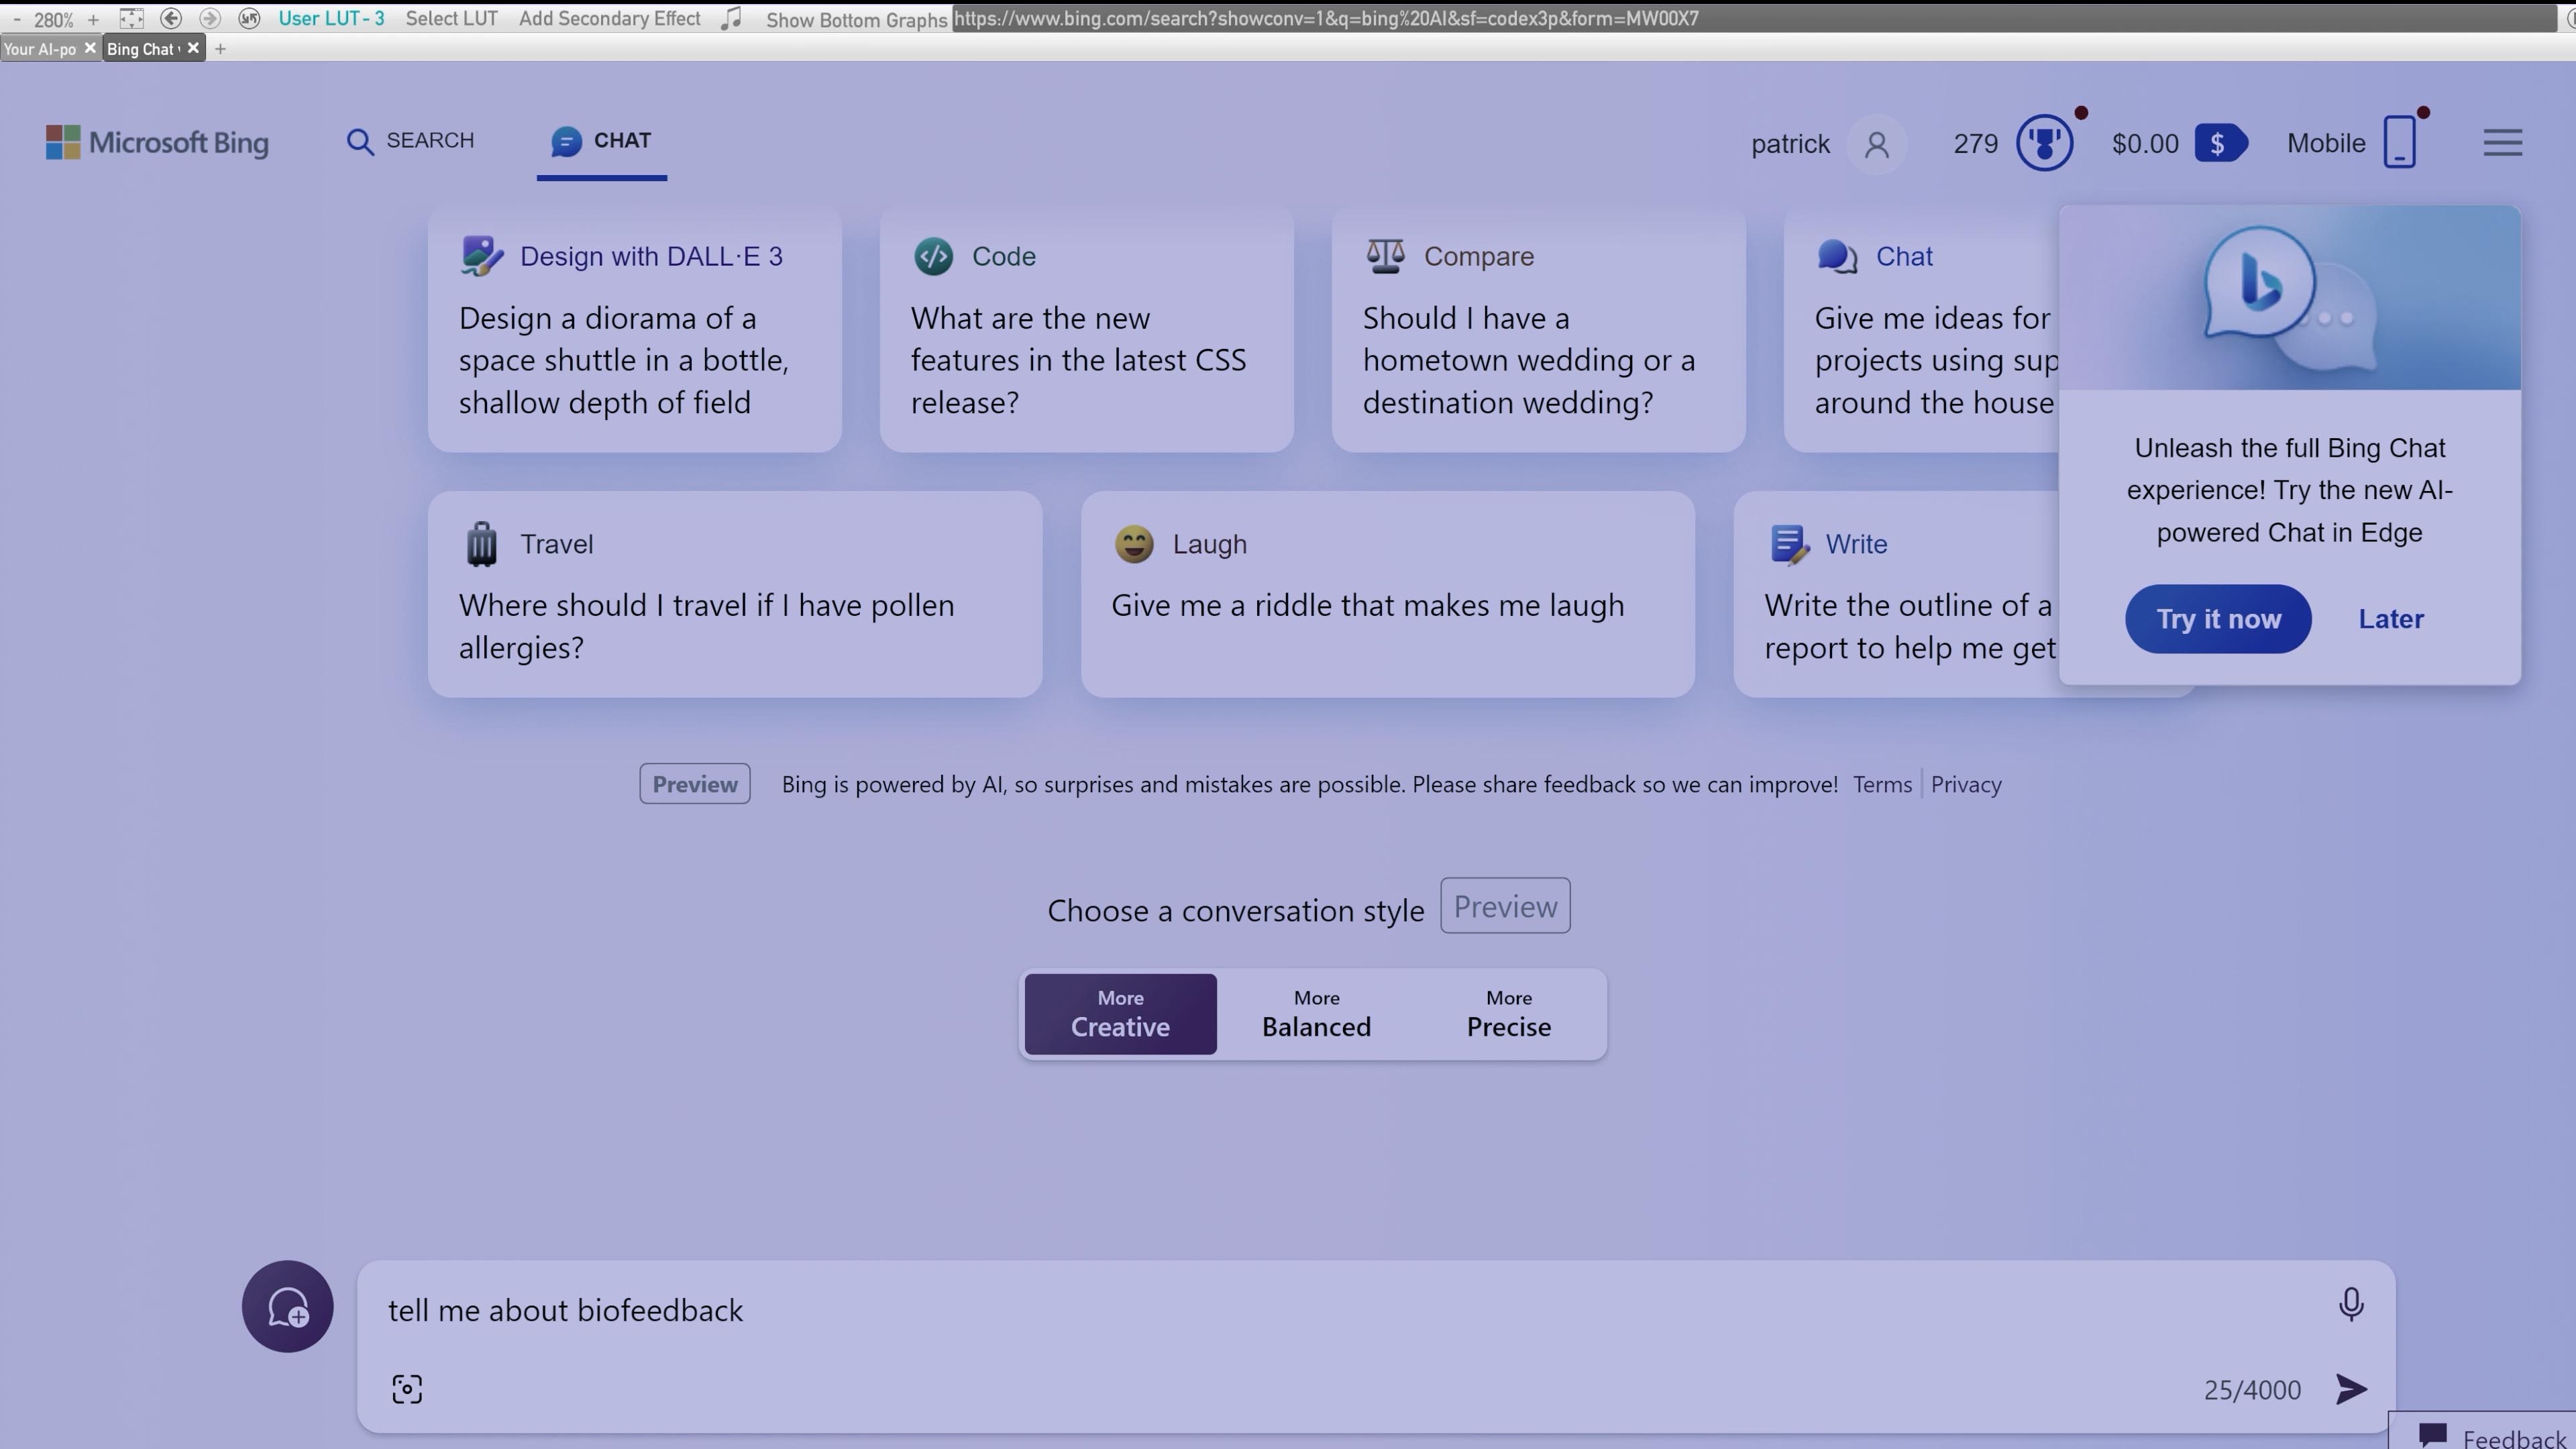Image resolution: width=2576 pixels, height=1449 pixels.
Task: Open the Terms link
Action: (x=1881, y=785)
